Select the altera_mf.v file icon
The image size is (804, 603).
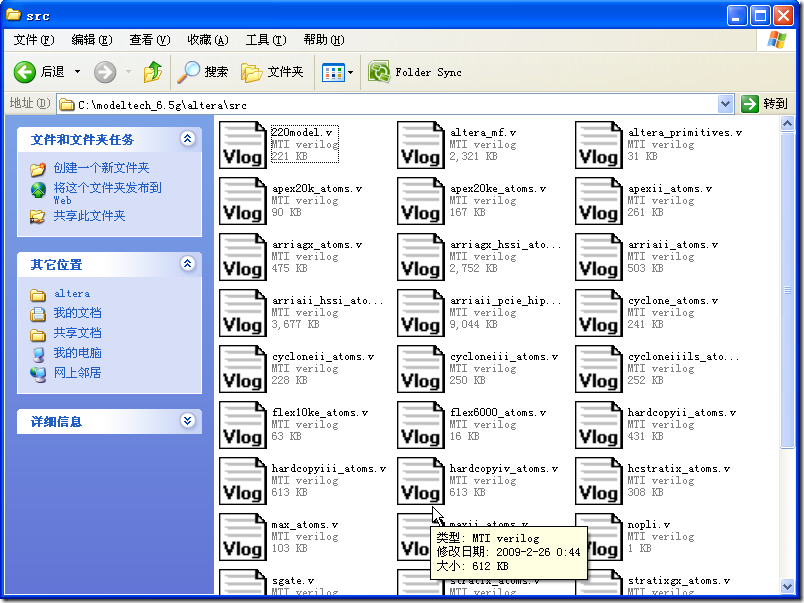420,145
